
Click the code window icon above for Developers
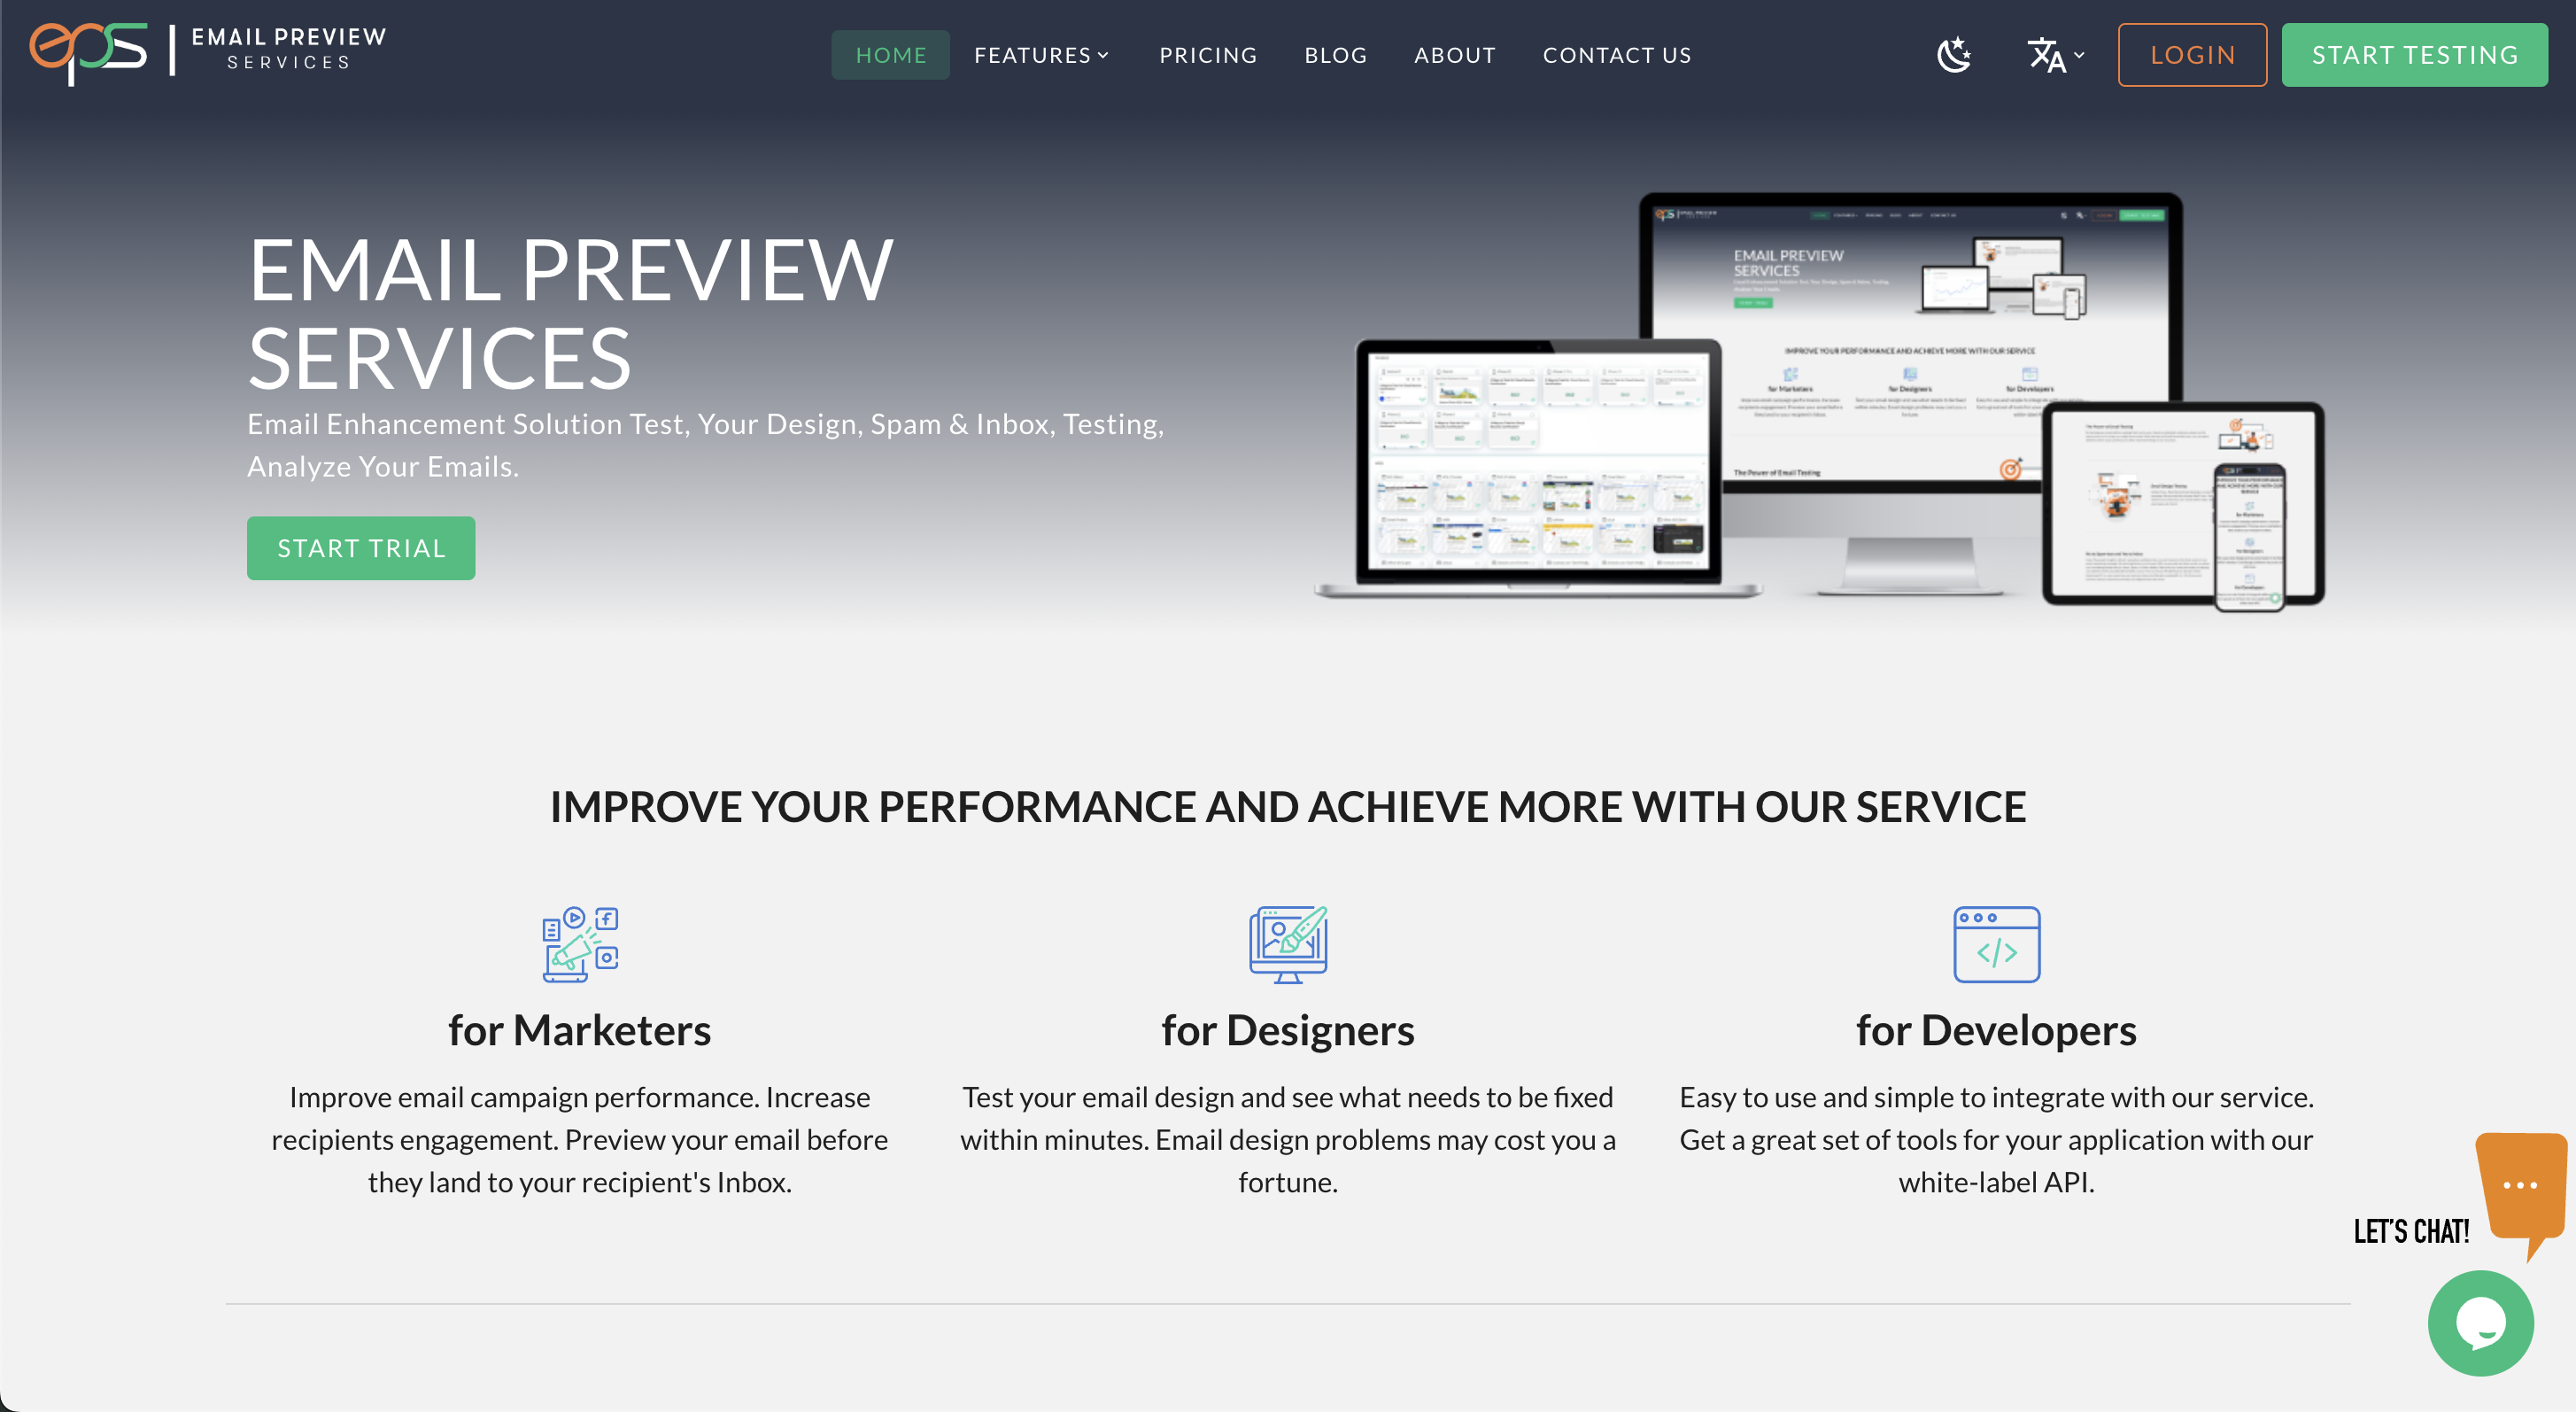[1996, 943]
